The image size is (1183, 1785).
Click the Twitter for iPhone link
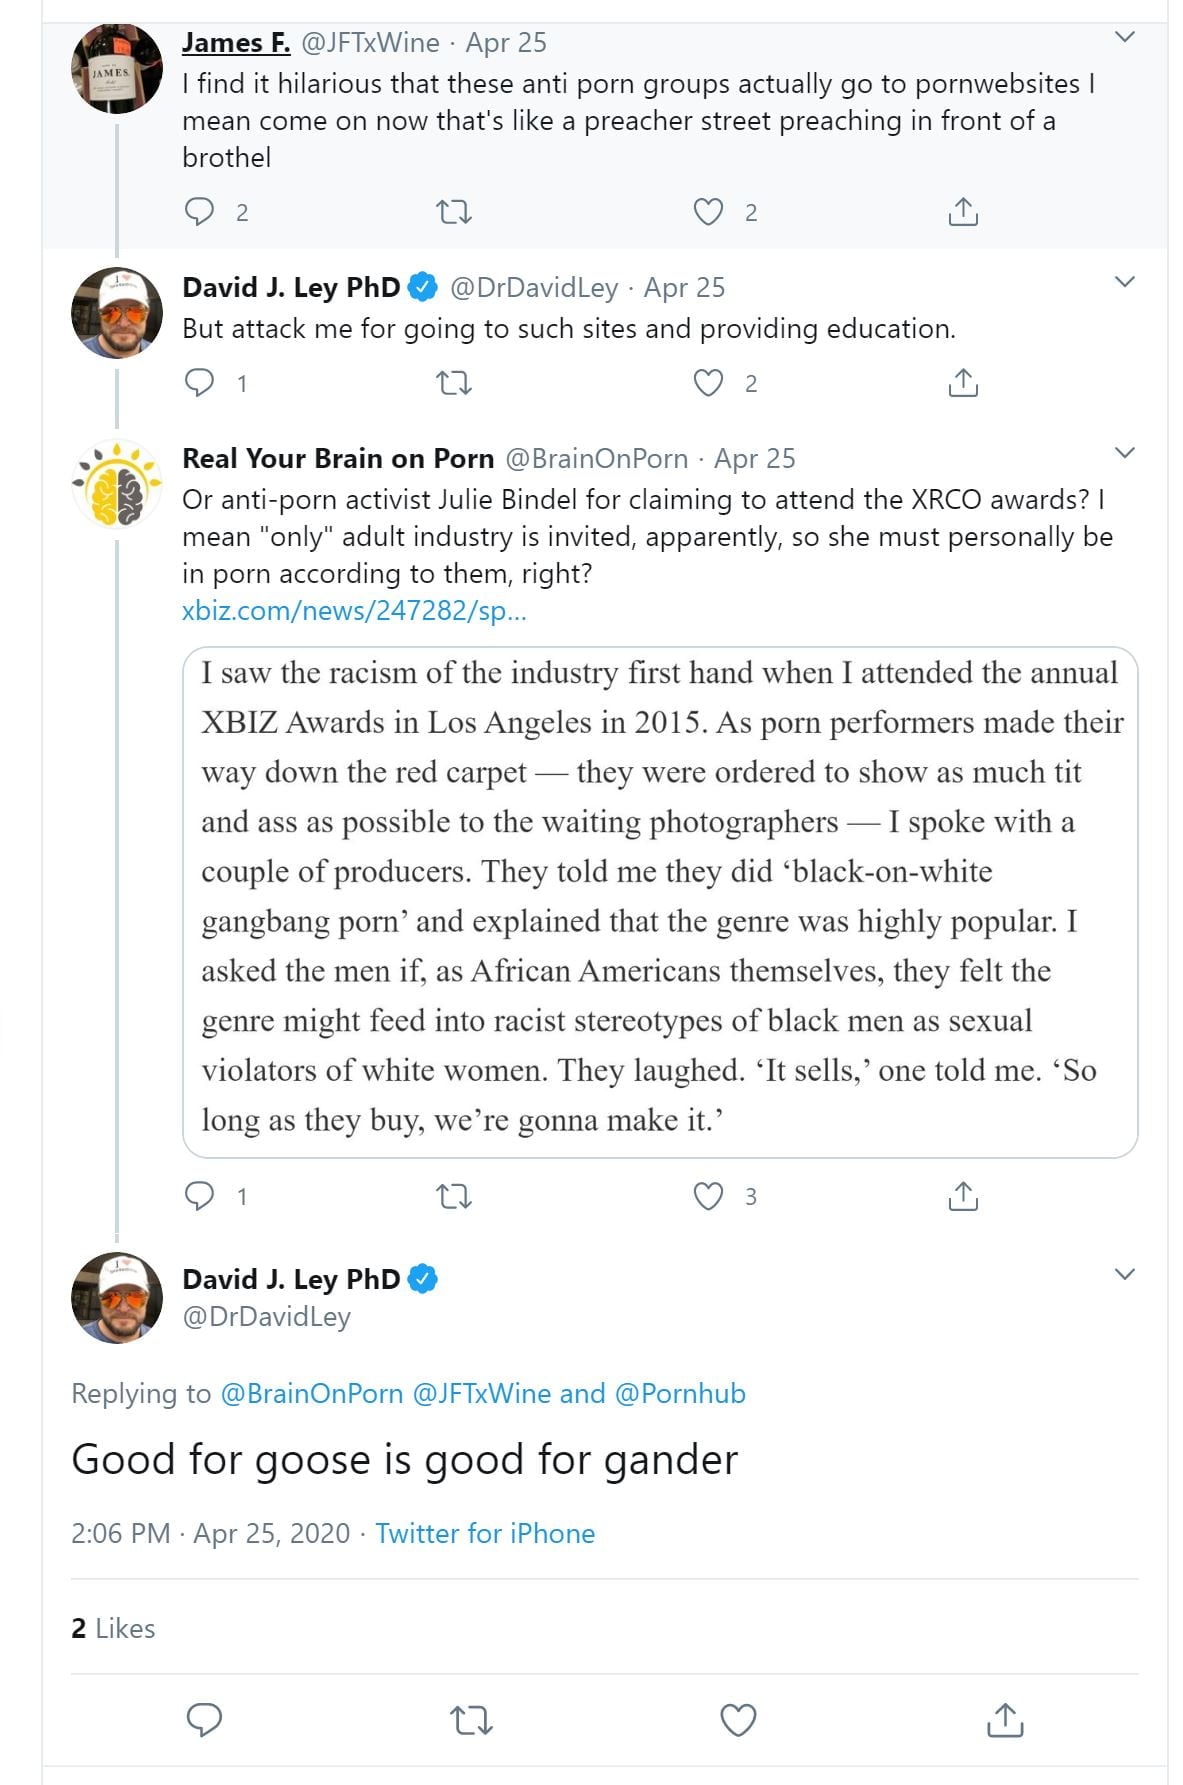[x=485, y=1534]
